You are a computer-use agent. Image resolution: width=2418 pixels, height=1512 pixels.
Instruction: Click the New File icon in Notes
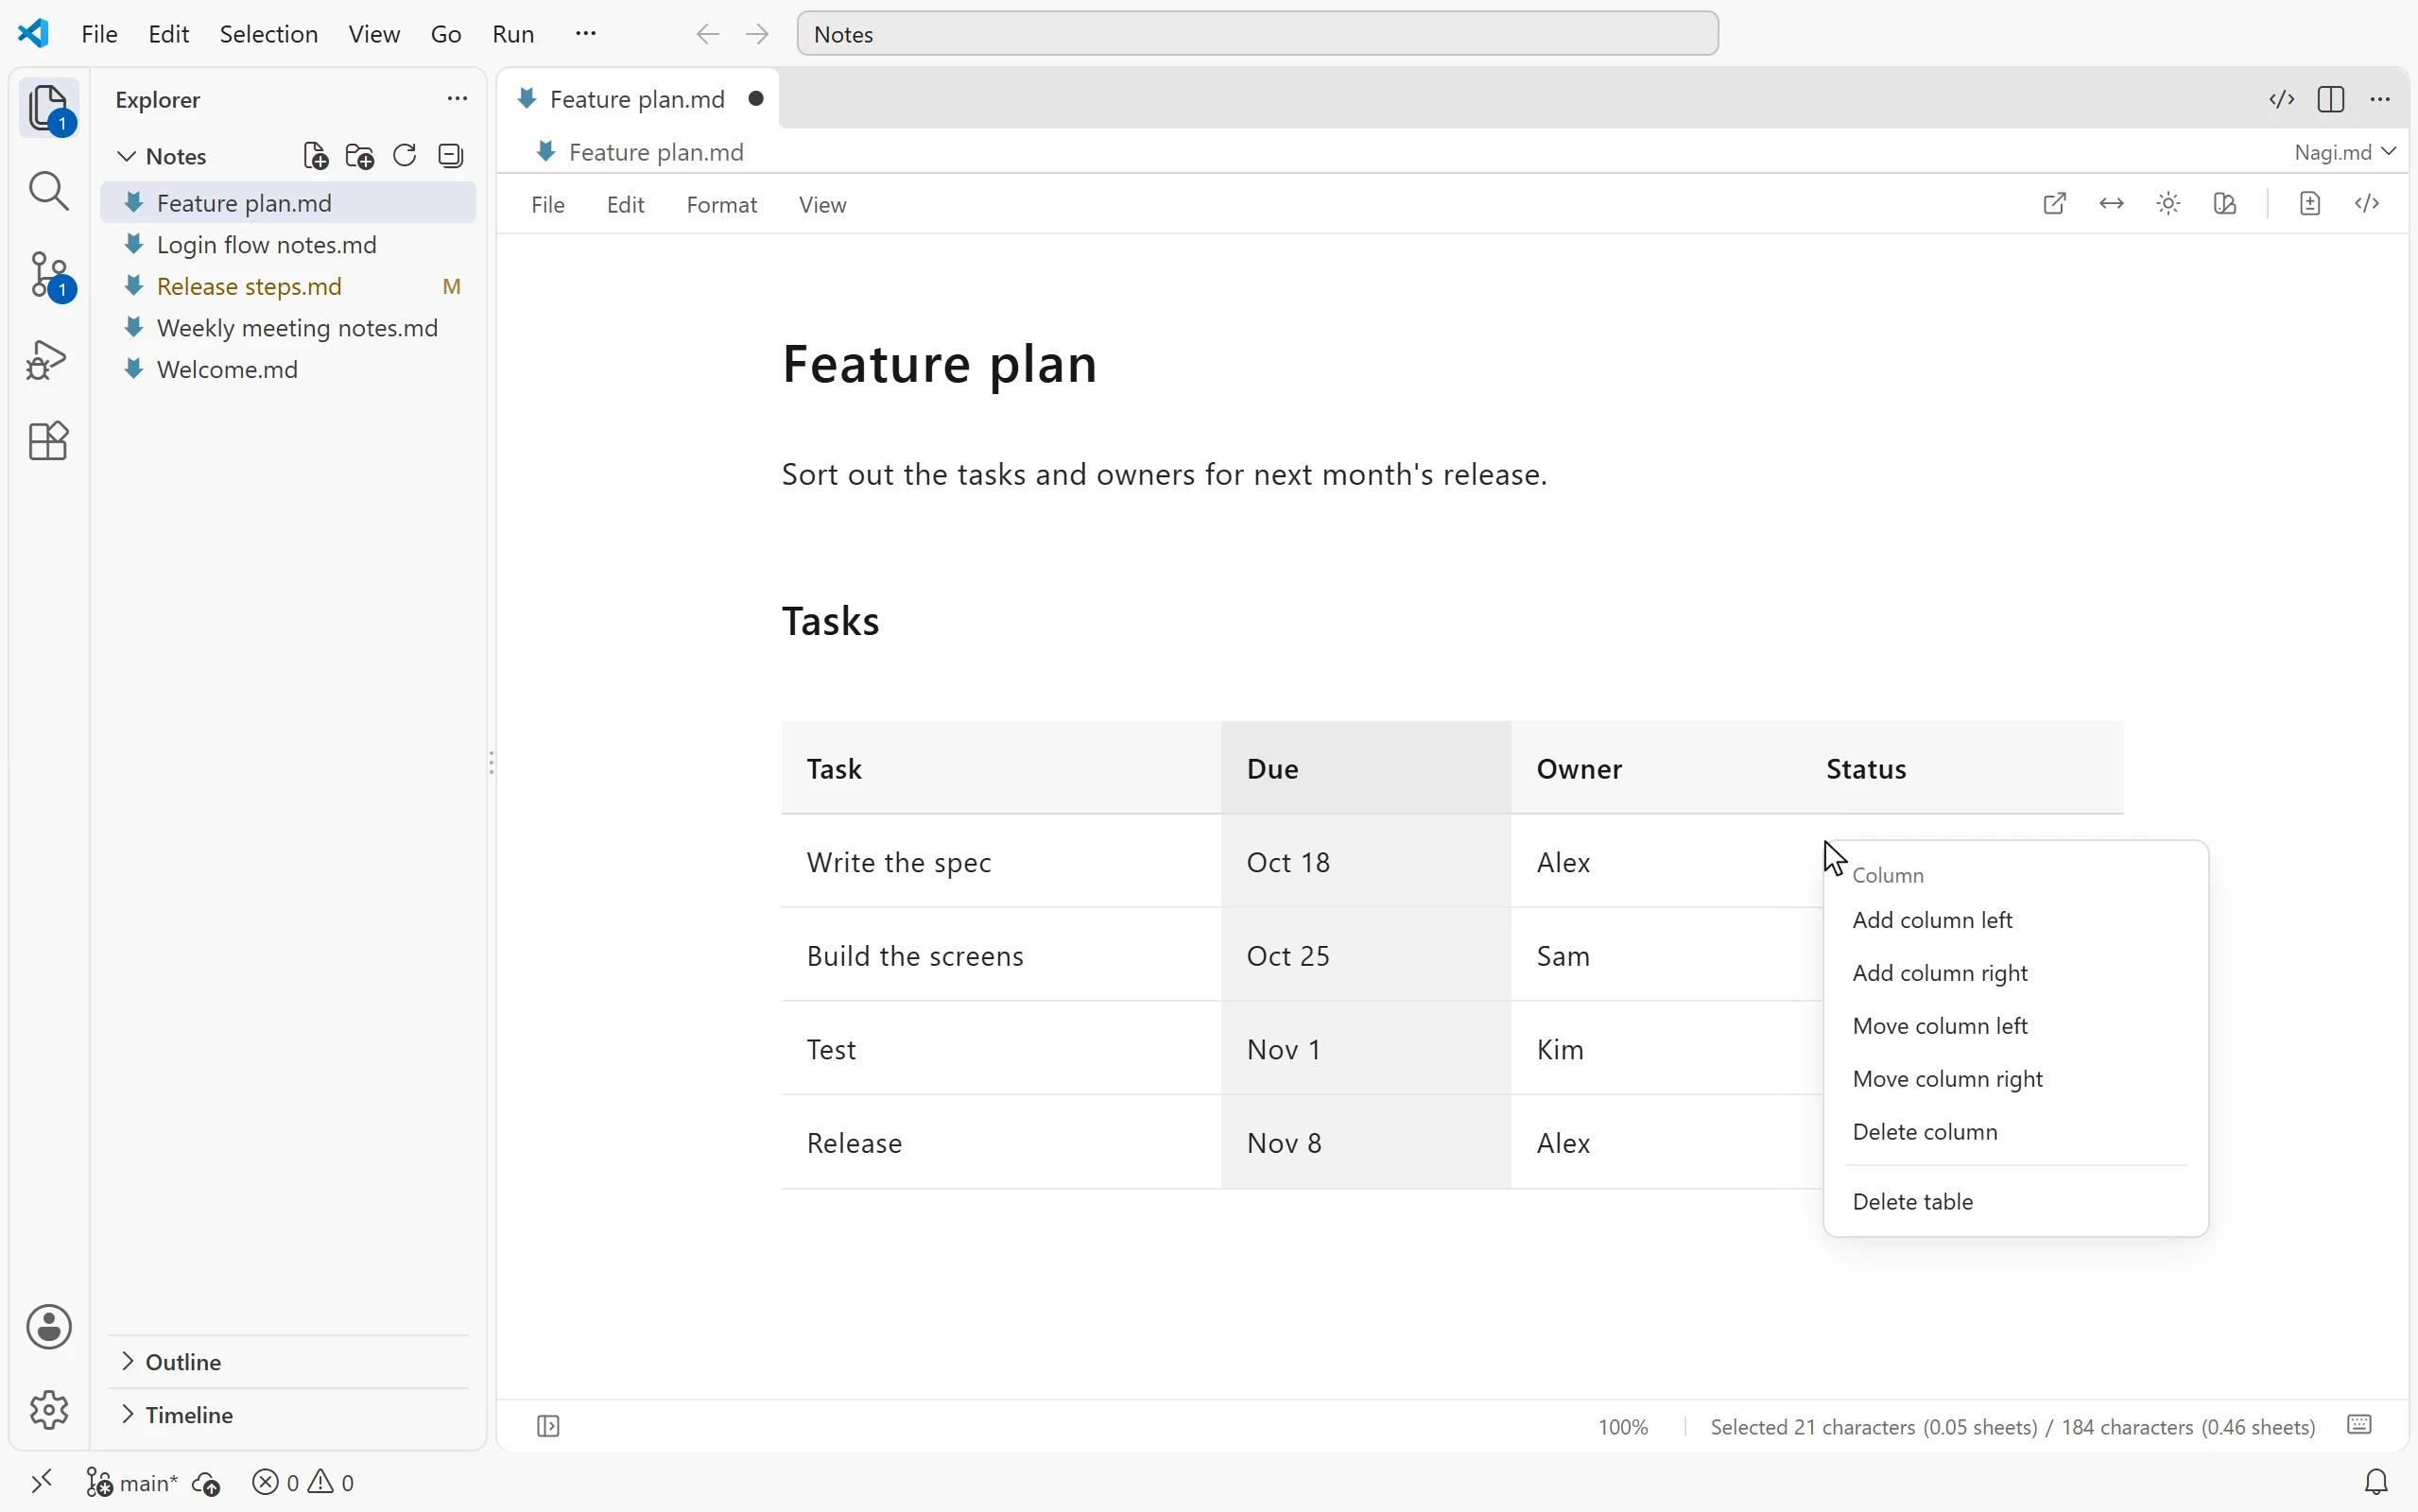(x=315, y=156)
